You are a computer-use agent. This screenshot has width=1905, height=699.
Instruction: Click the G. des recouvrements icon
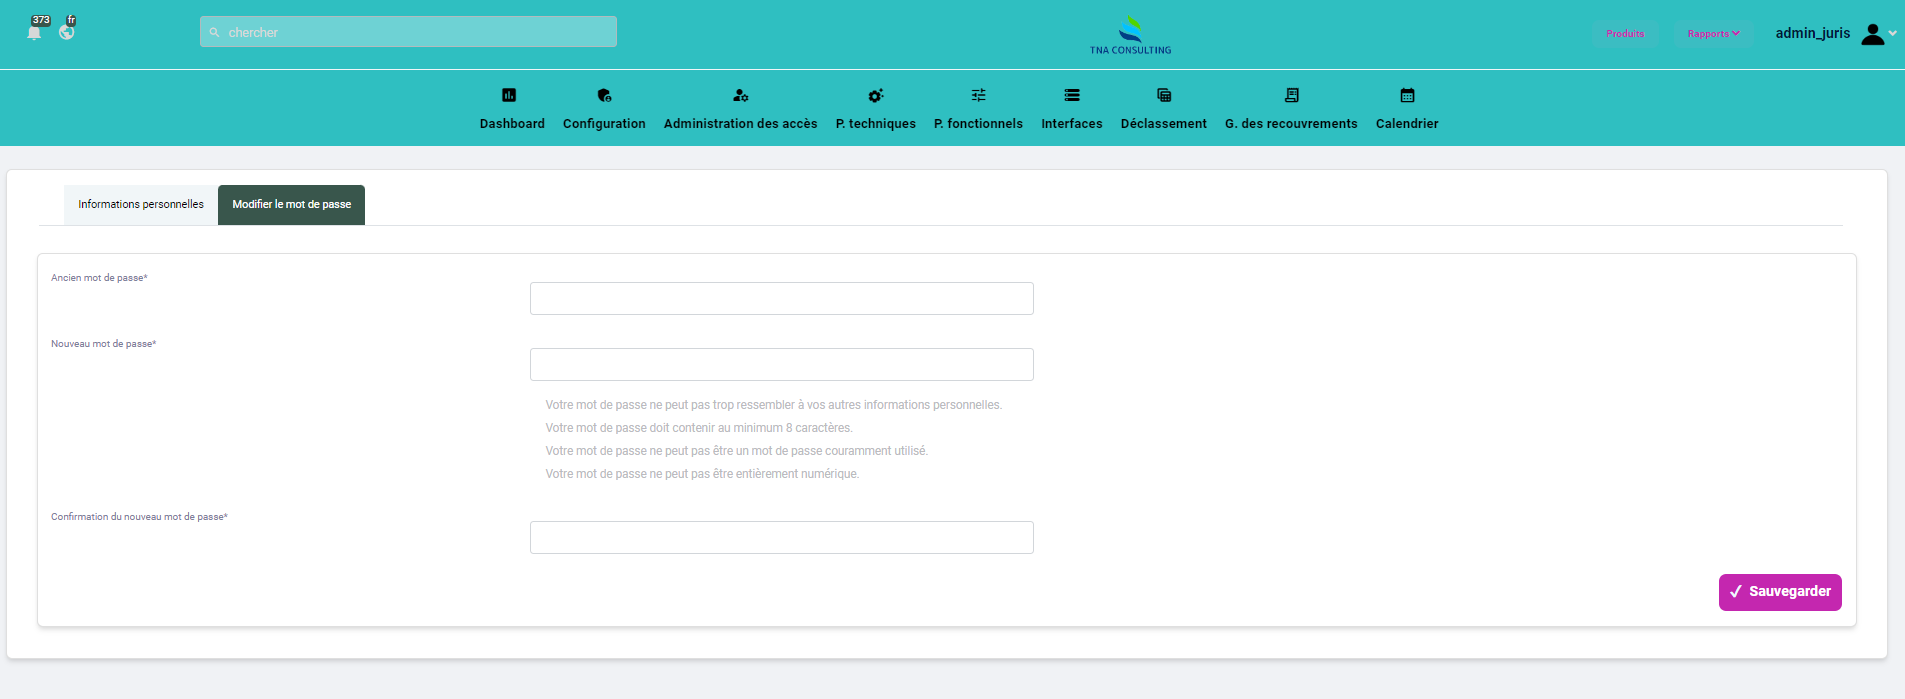click(1291, 95)
